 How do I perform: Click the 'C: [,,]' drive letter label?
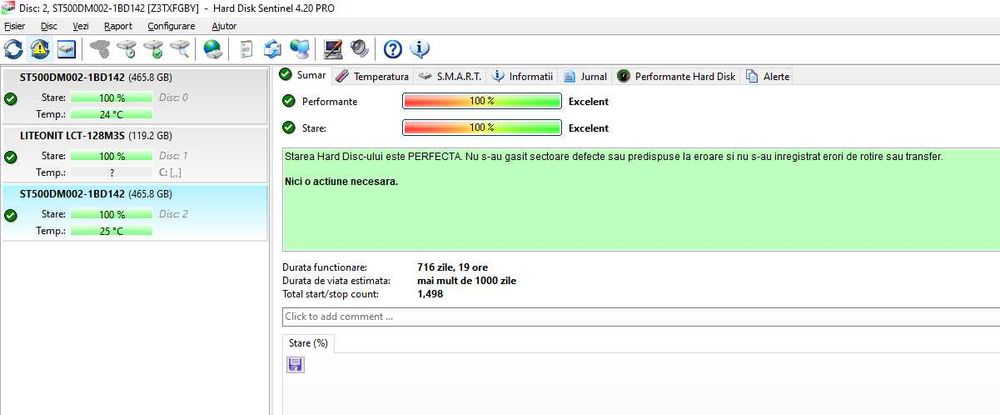(170, 172)
